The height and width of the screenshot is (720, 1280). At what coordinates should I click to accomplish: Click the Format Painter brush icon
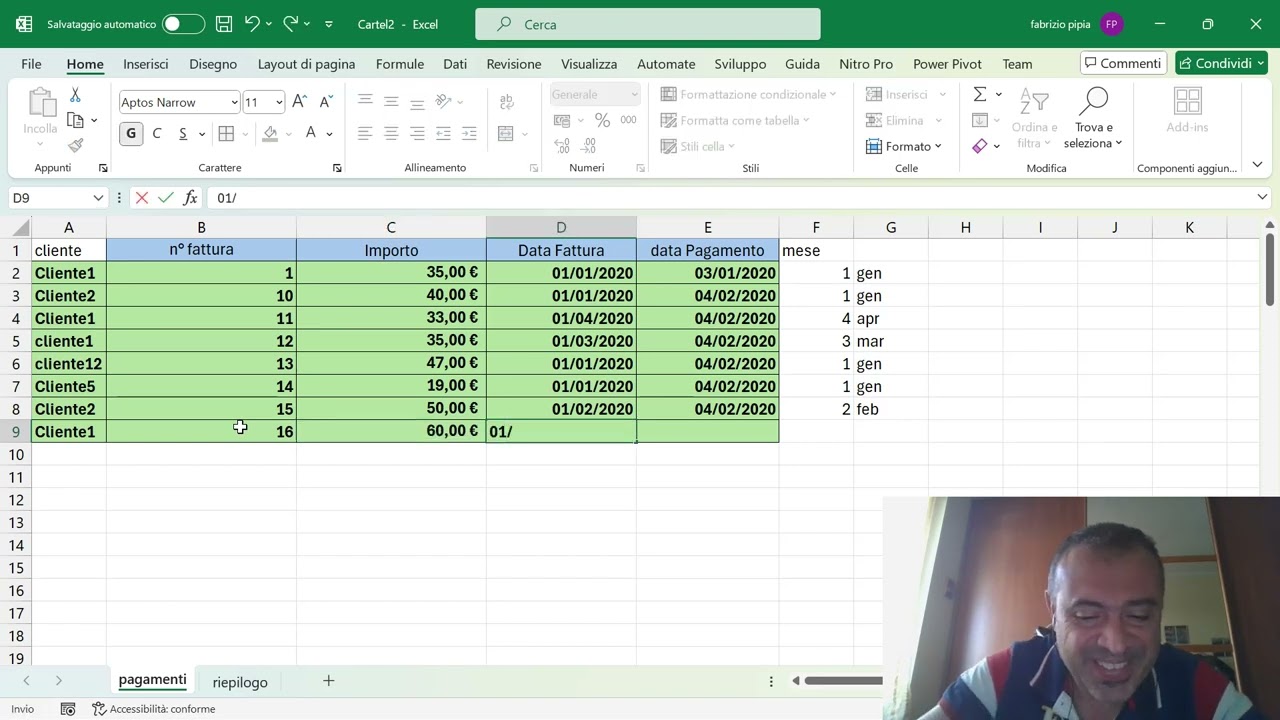click(x=75, y=145)
